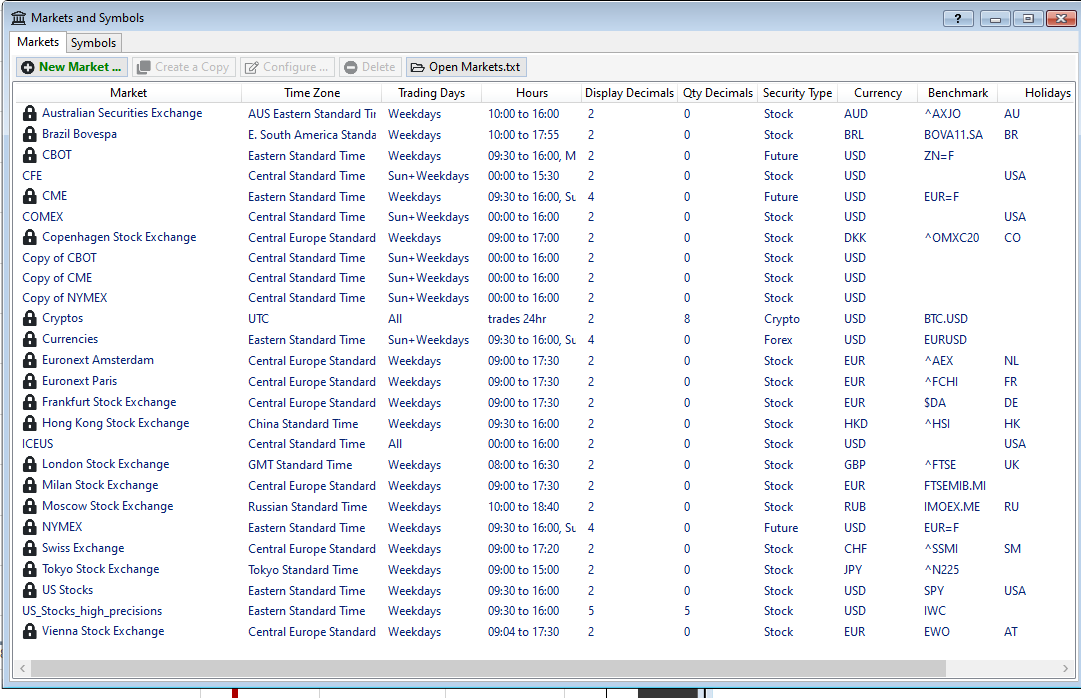Image resolution: width=1081 pixels, height=698 pixels.
Task: Click the lock icon beside Hong Kong Stock Exchange
Action: tap(30, 423)
